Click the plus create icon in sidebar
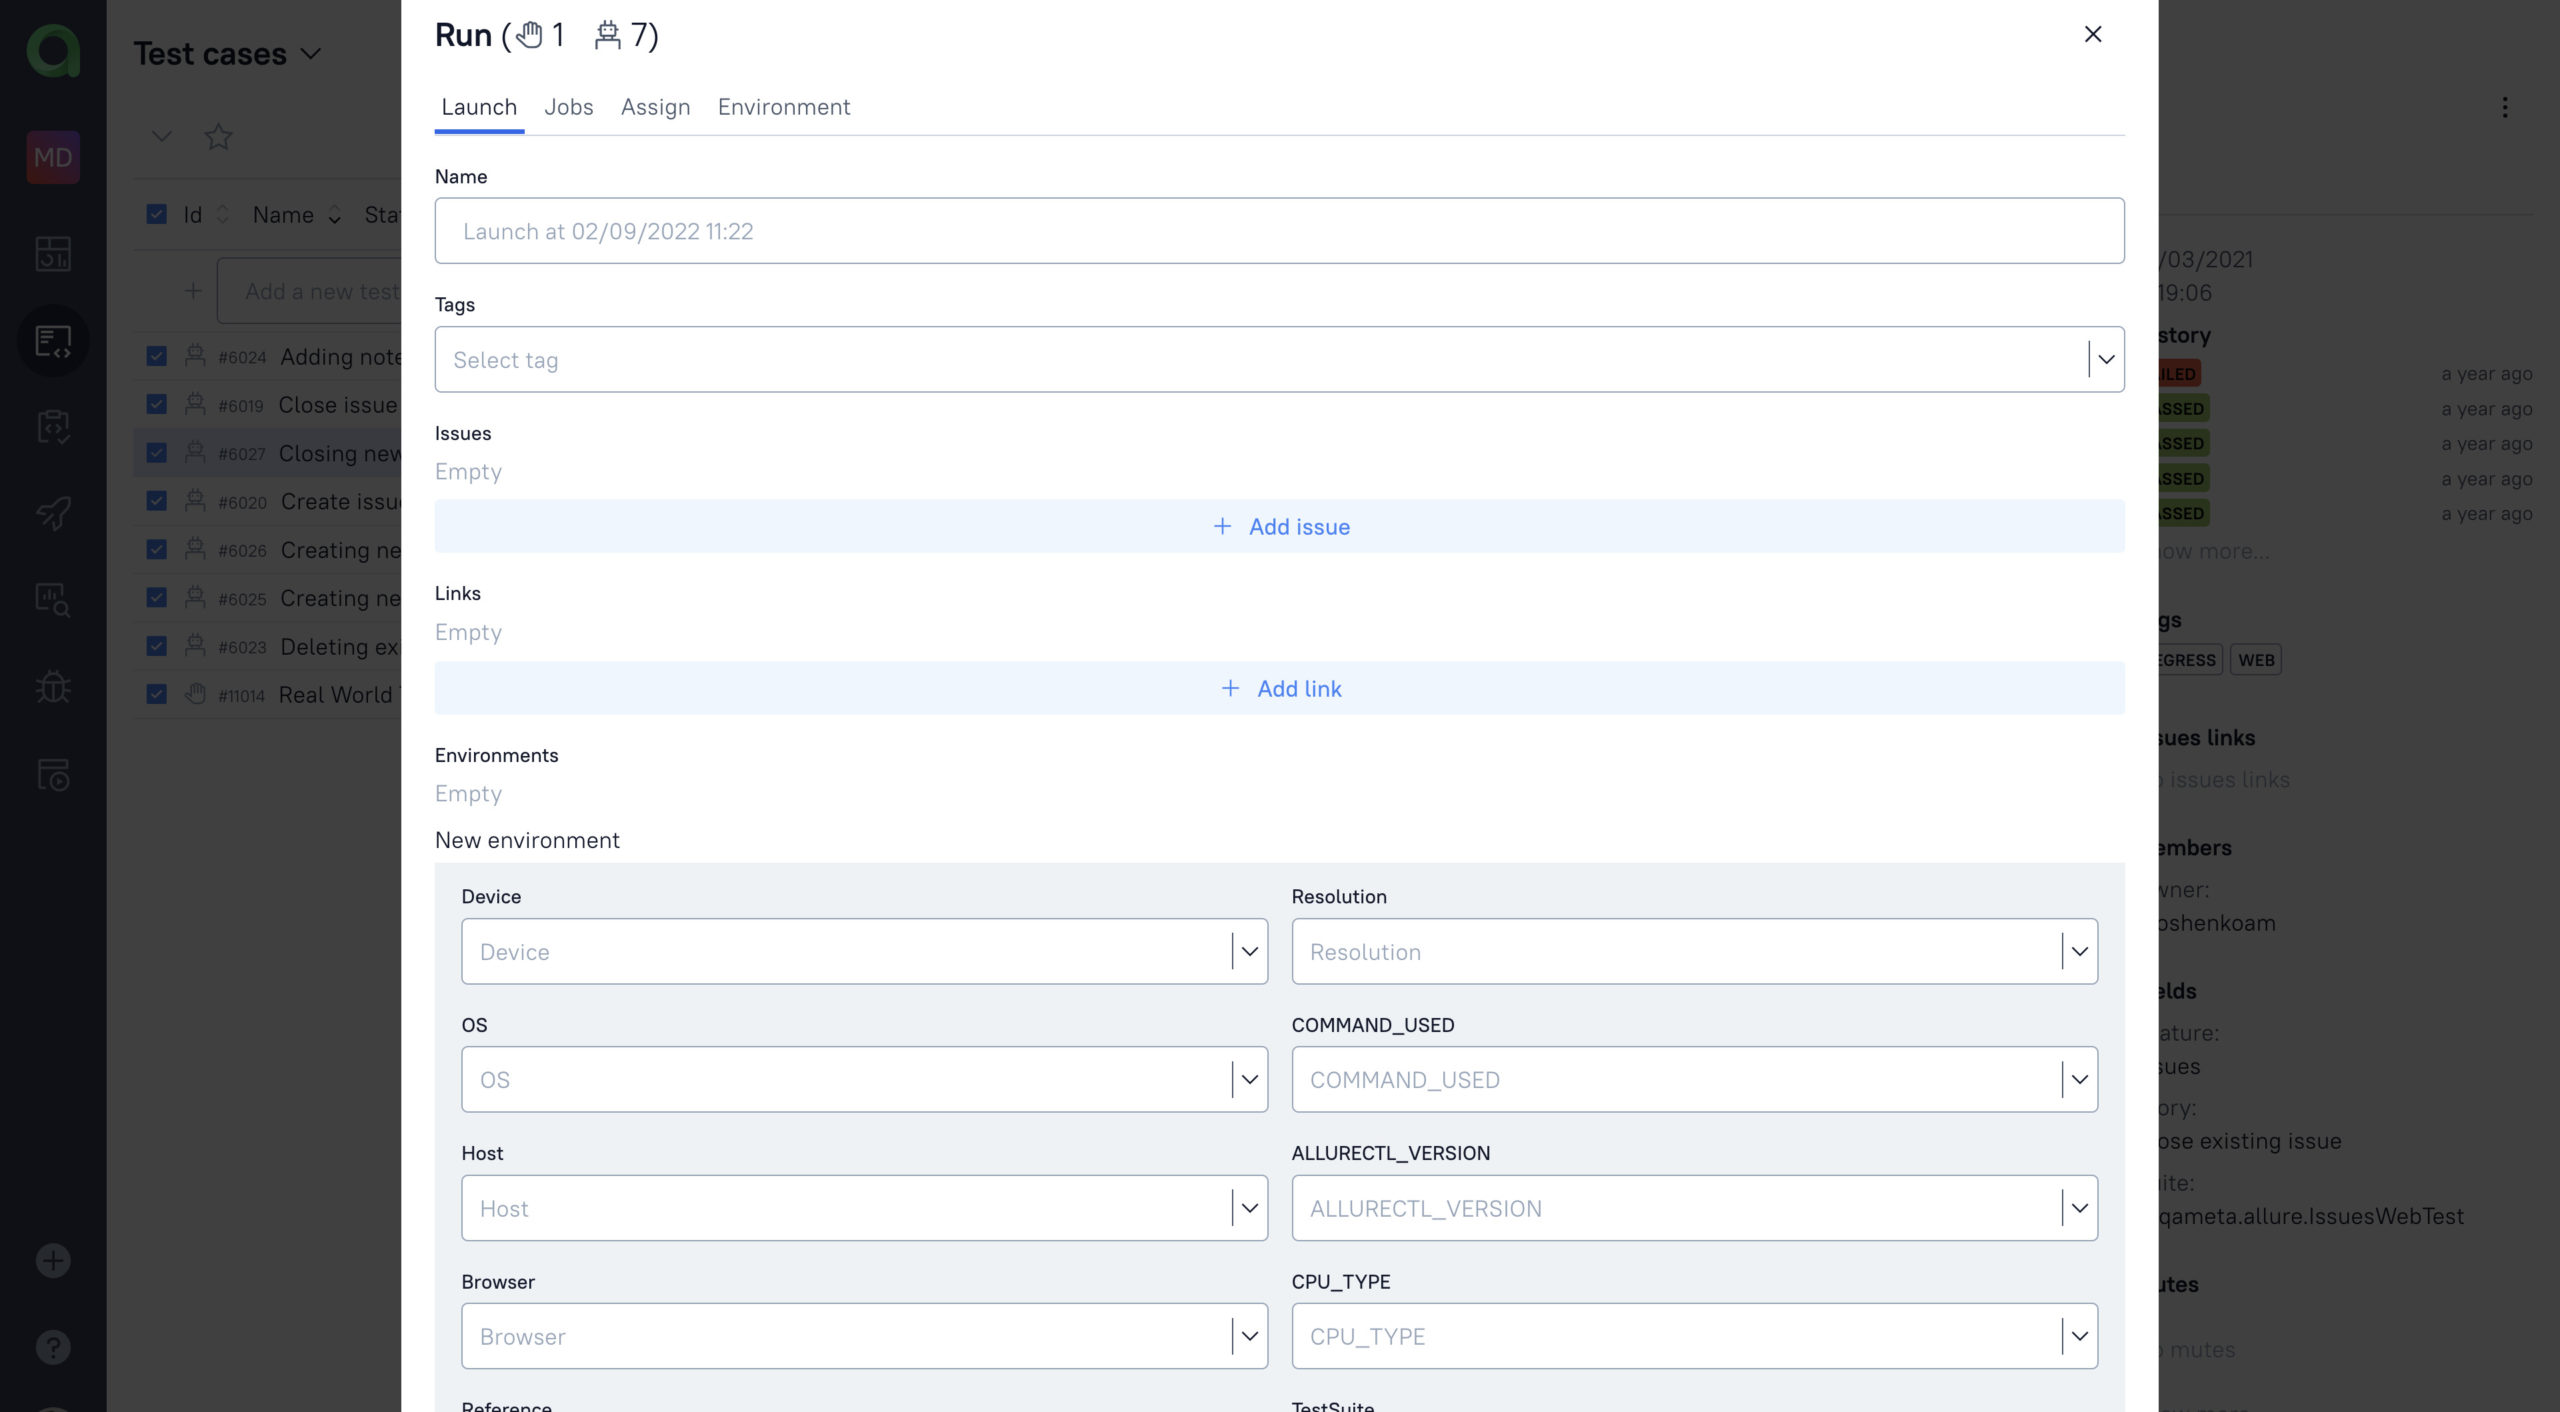Screen dimensions: 2560x1412 tap(53, 1260)
